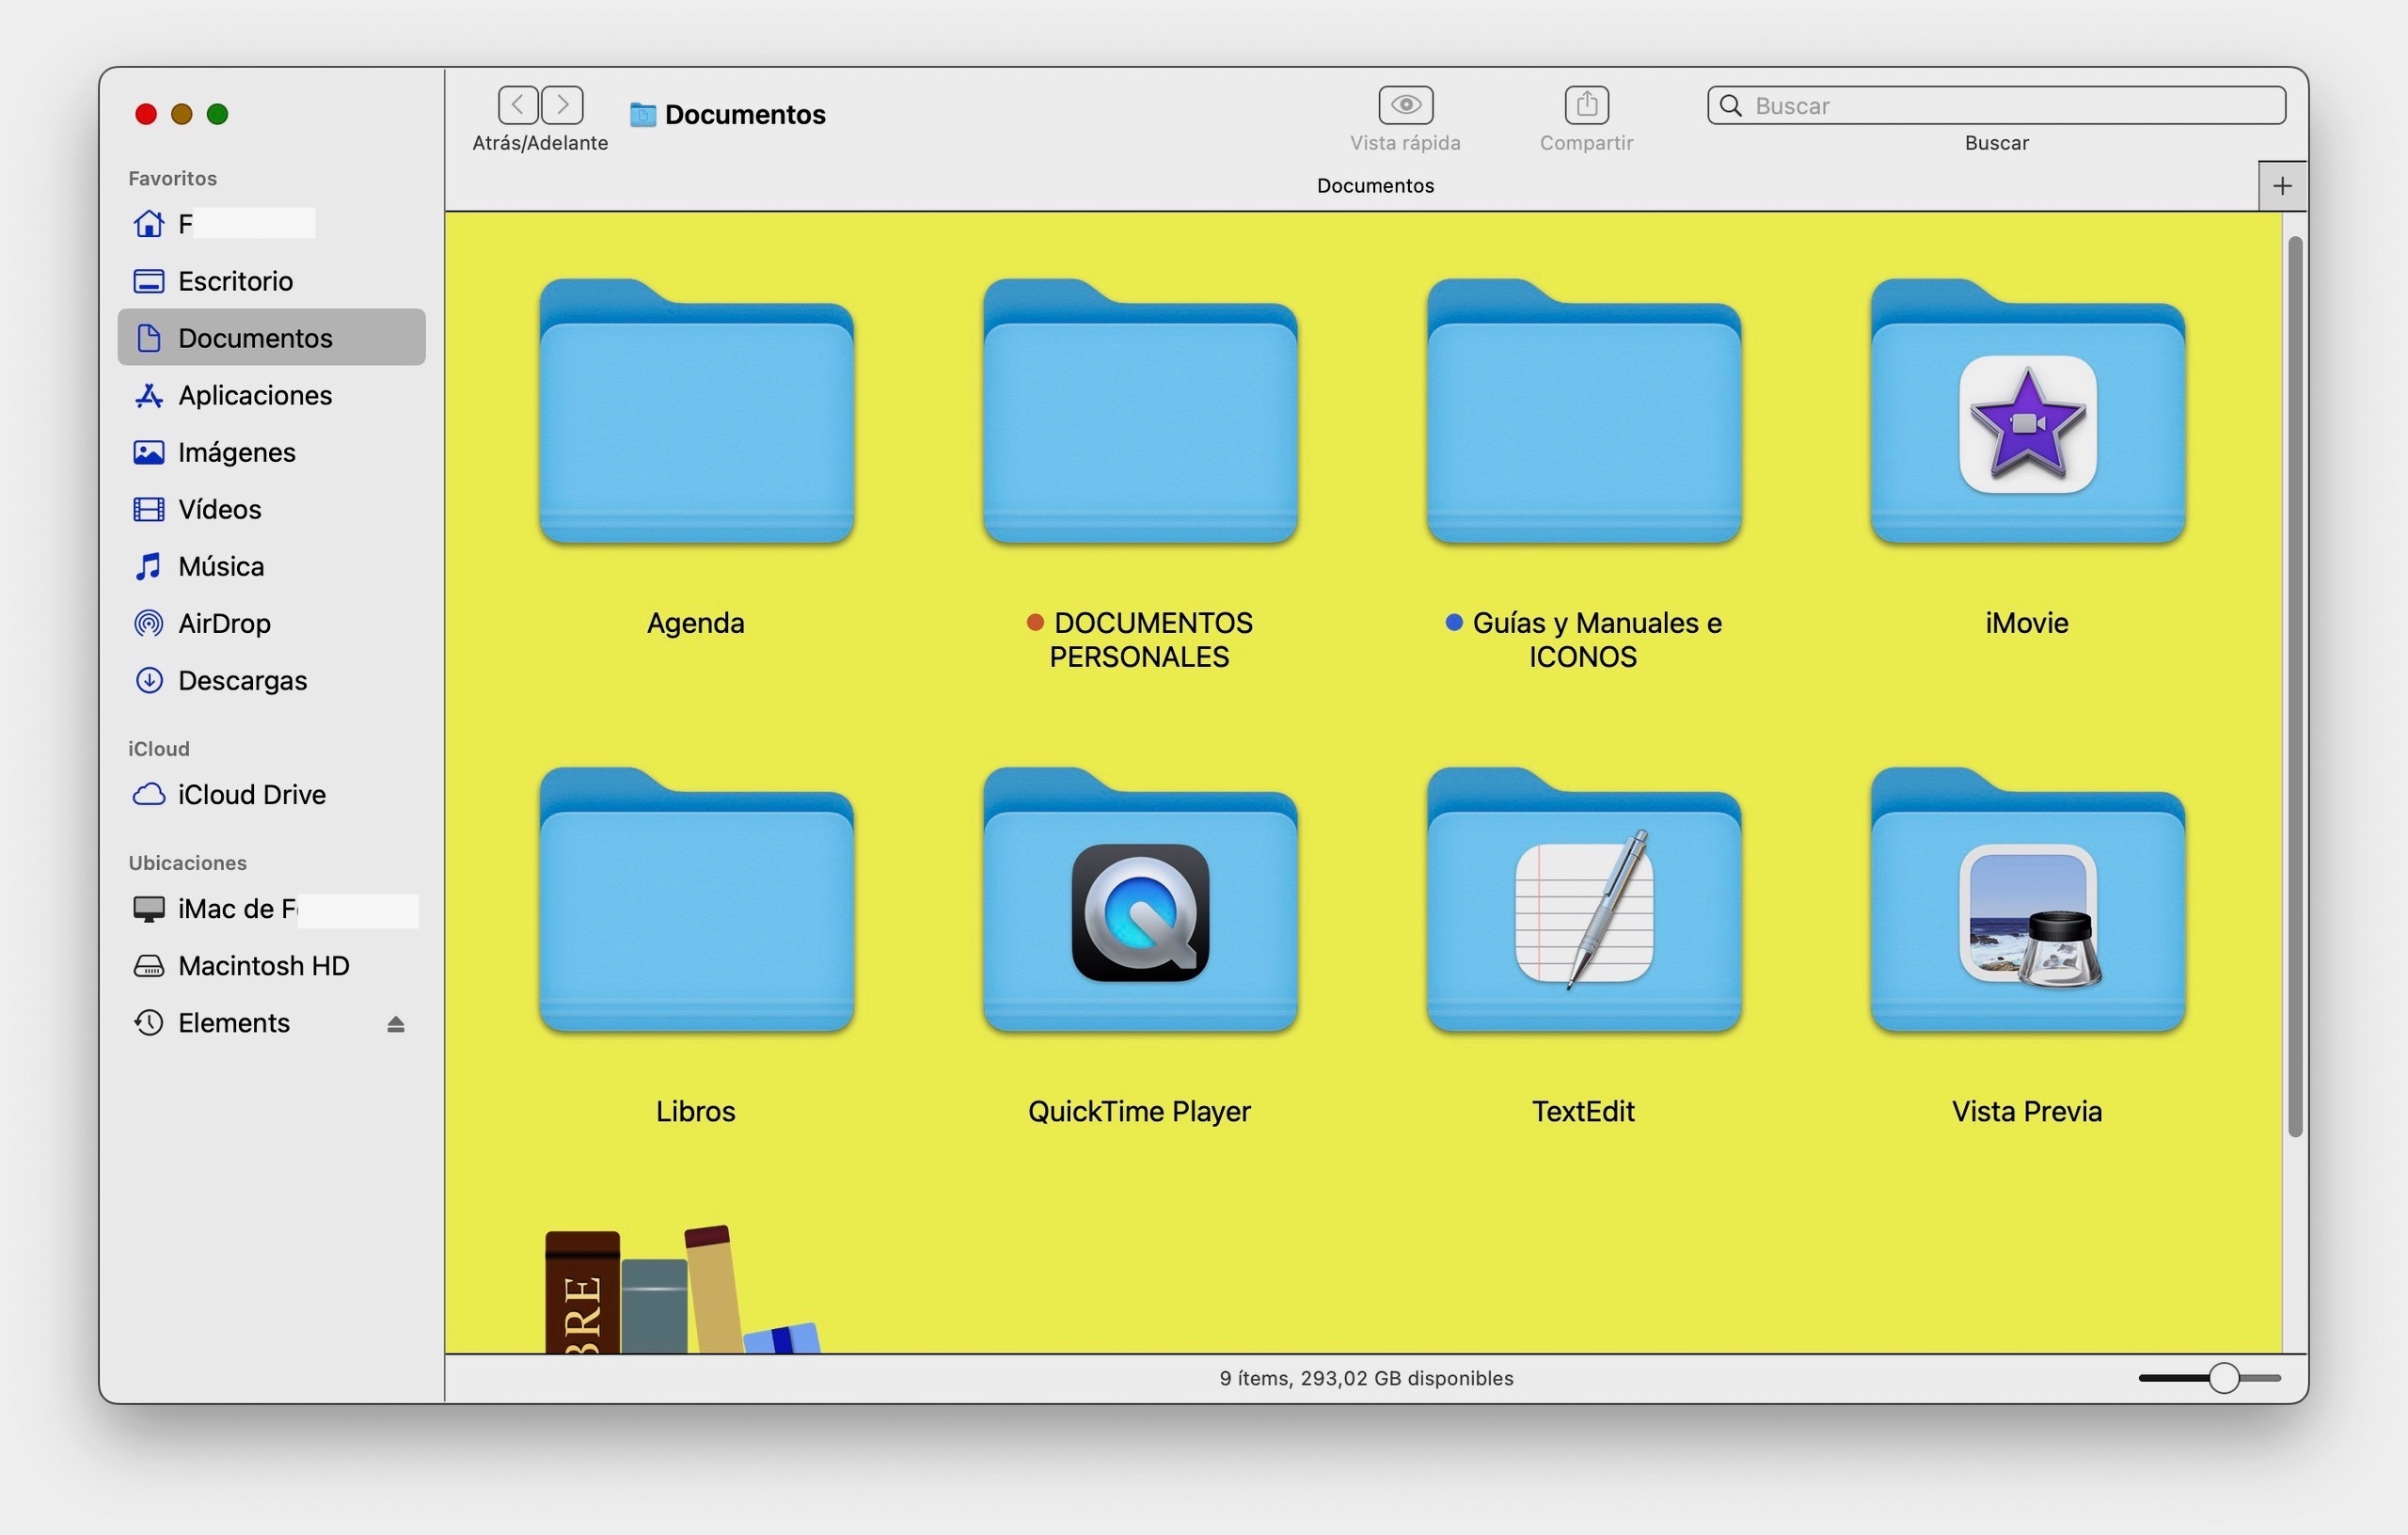Select Macintosh HD location
This screenshot has width=2408, height=1535.
[263, 966]
